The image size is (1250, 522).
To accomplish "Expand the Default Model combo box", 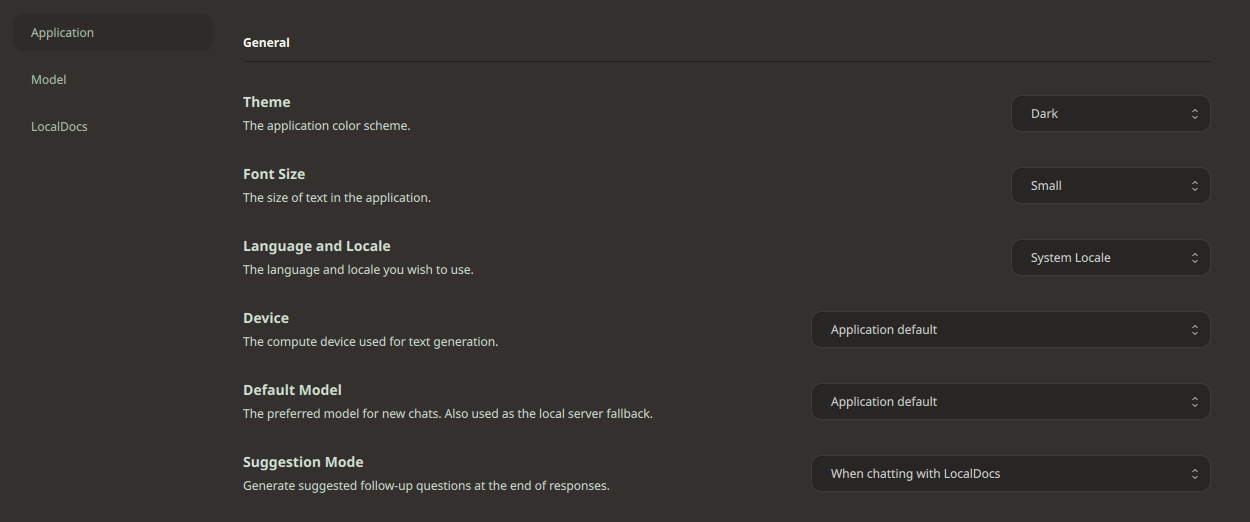I will [x=1011, y=402].
